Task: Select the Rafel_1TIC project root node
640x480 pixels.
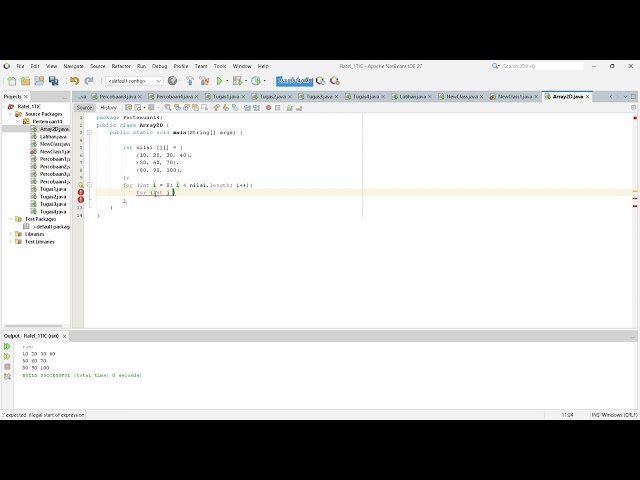Action: pyautogui.click(x=29, y=107)
